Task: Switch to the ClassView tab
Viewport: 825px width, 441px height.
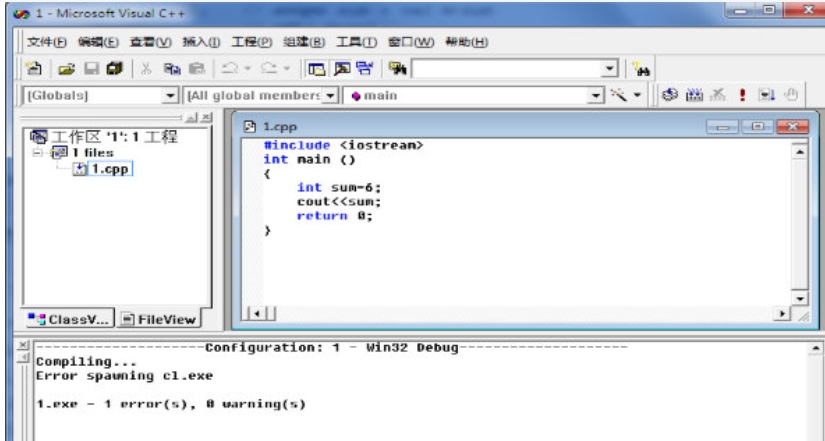Action: [x=69, y=319]
